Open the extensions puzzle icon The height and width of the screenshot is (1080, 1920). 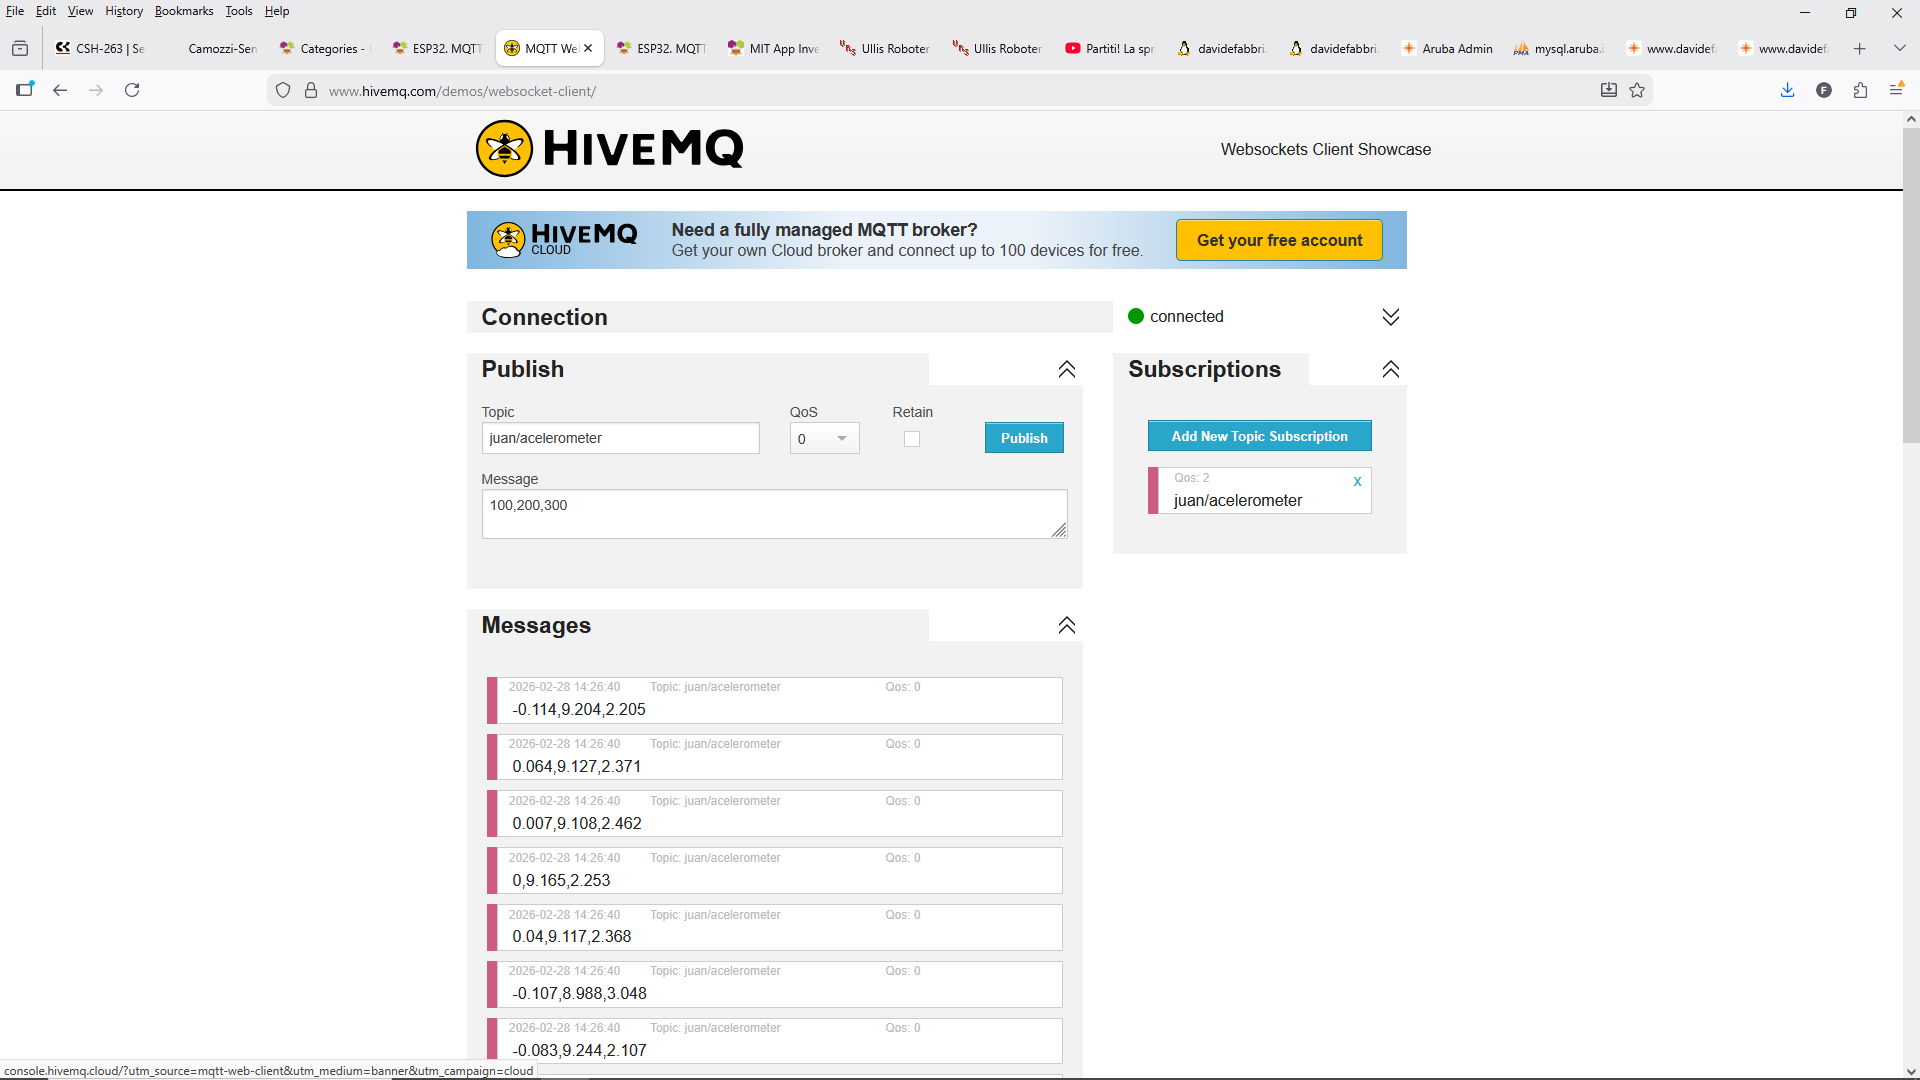coord(1860,90)
